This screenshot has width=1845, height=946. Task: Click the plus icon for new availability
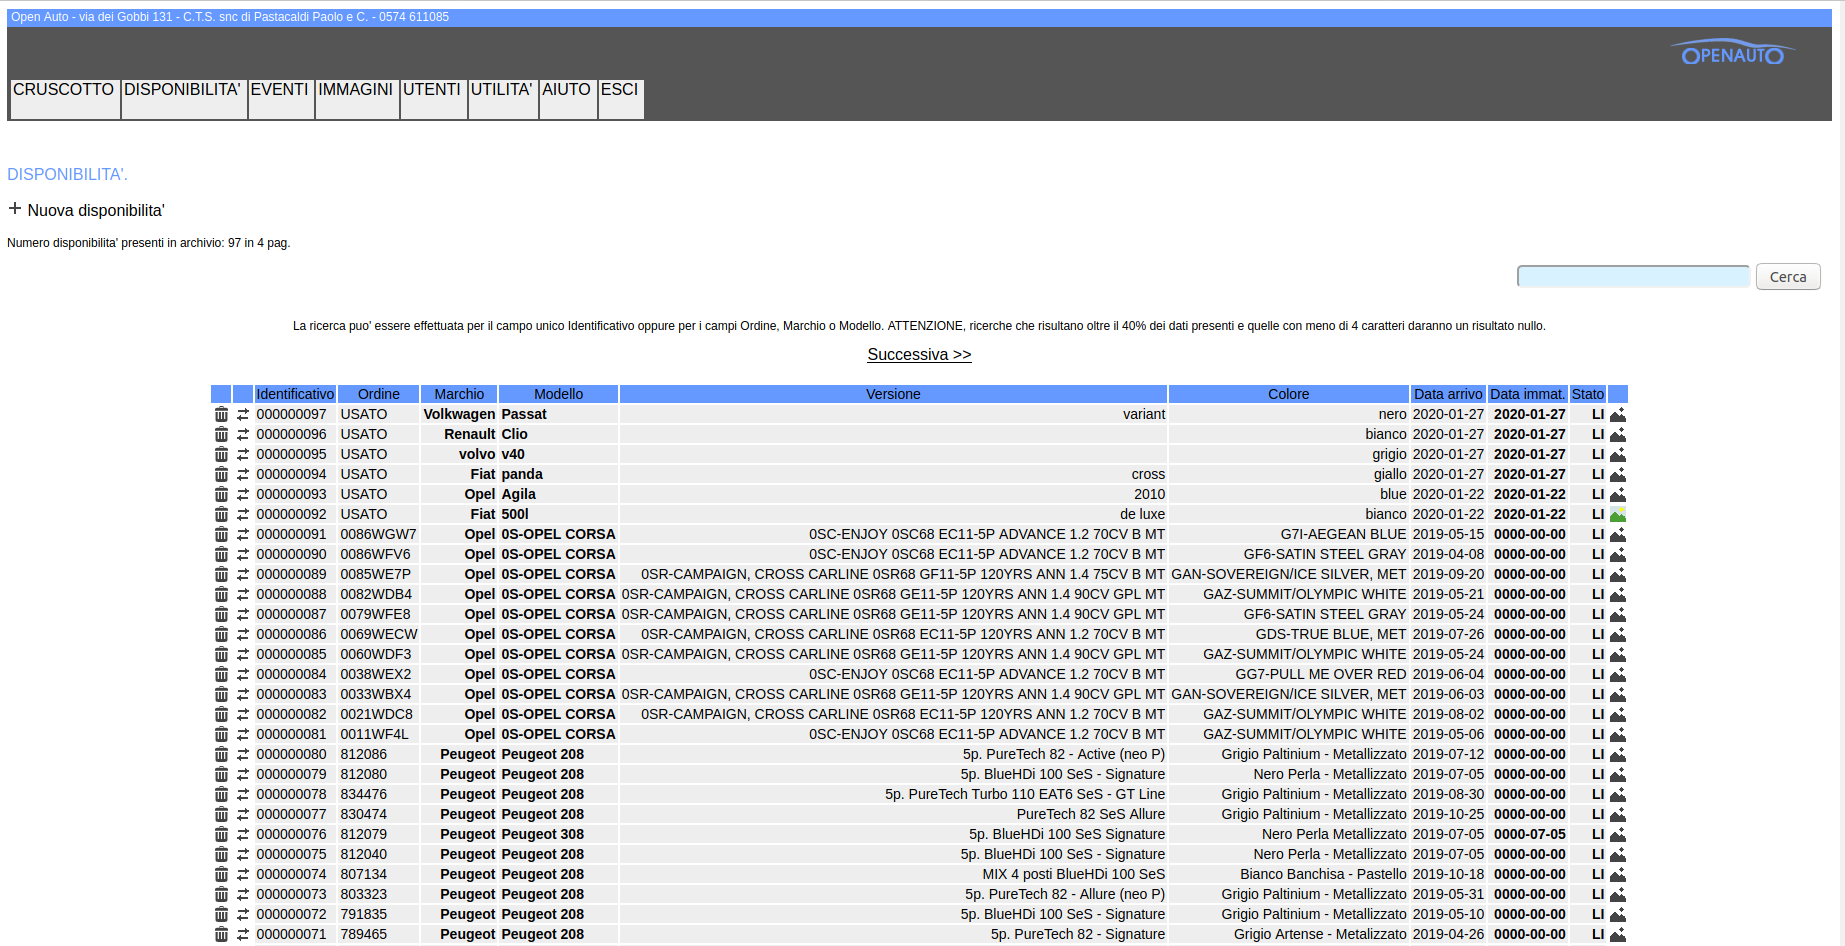coord(15,209)
